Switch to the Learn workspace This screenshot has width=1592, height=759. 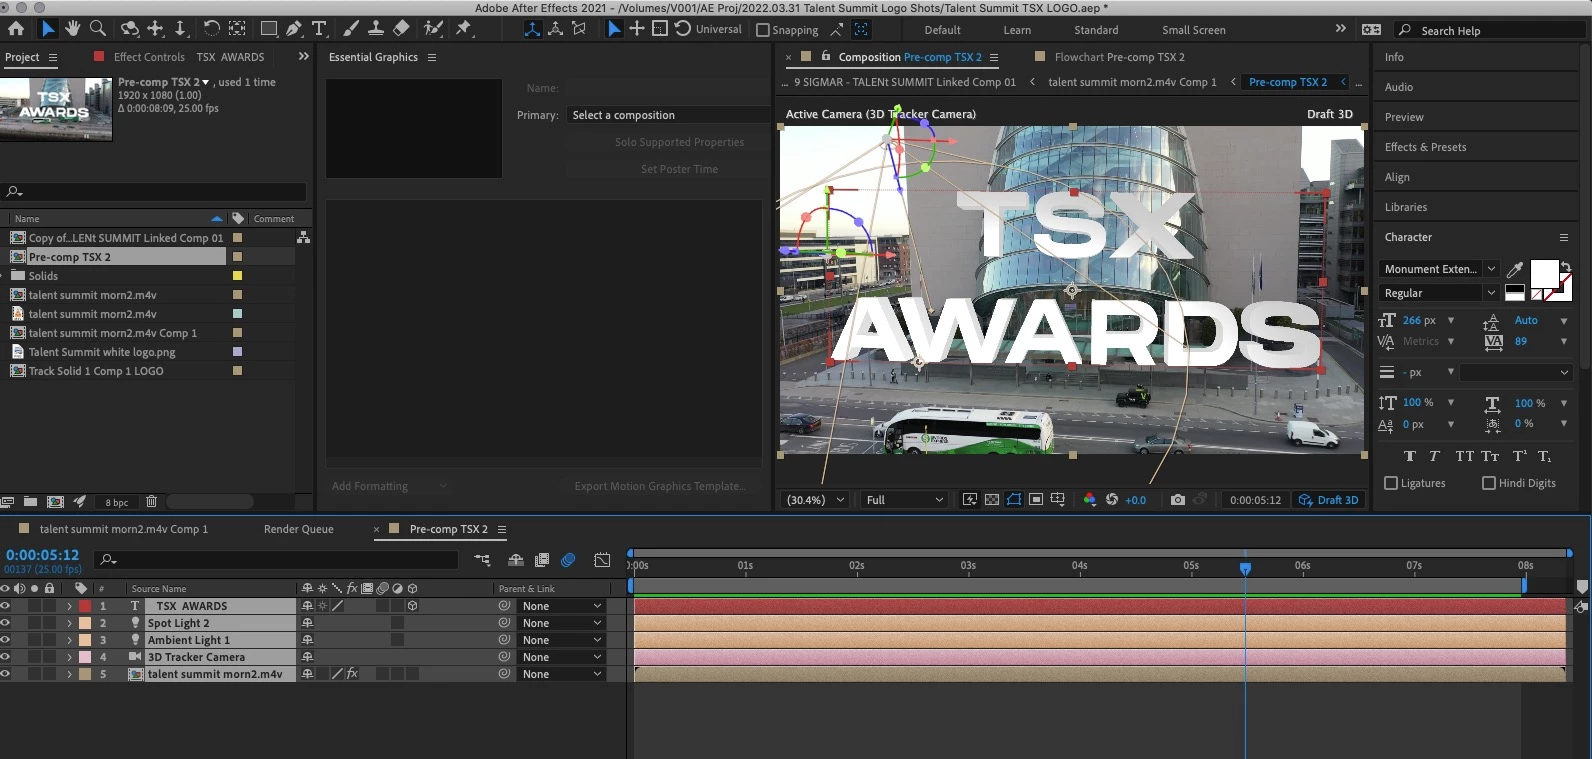point(1017,30)
